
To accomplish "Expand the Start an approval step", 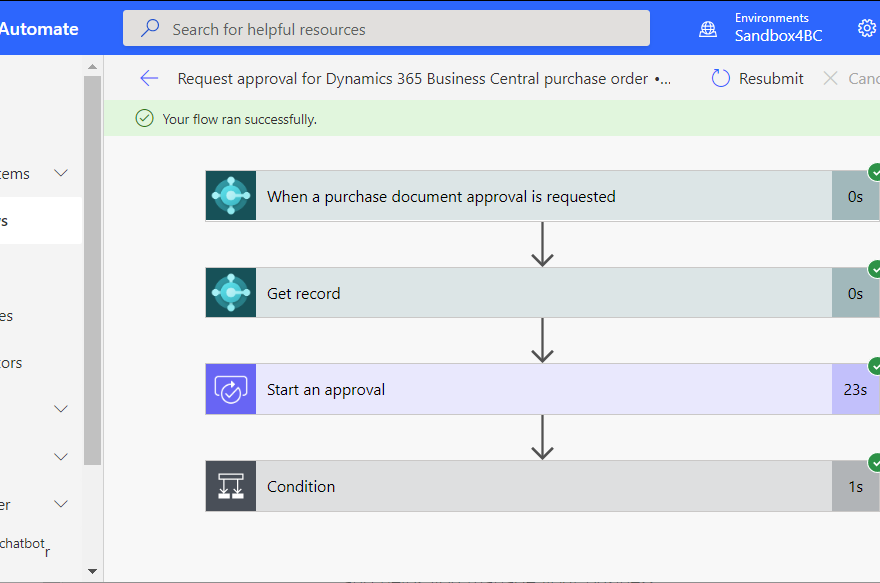I will (542, 389).
